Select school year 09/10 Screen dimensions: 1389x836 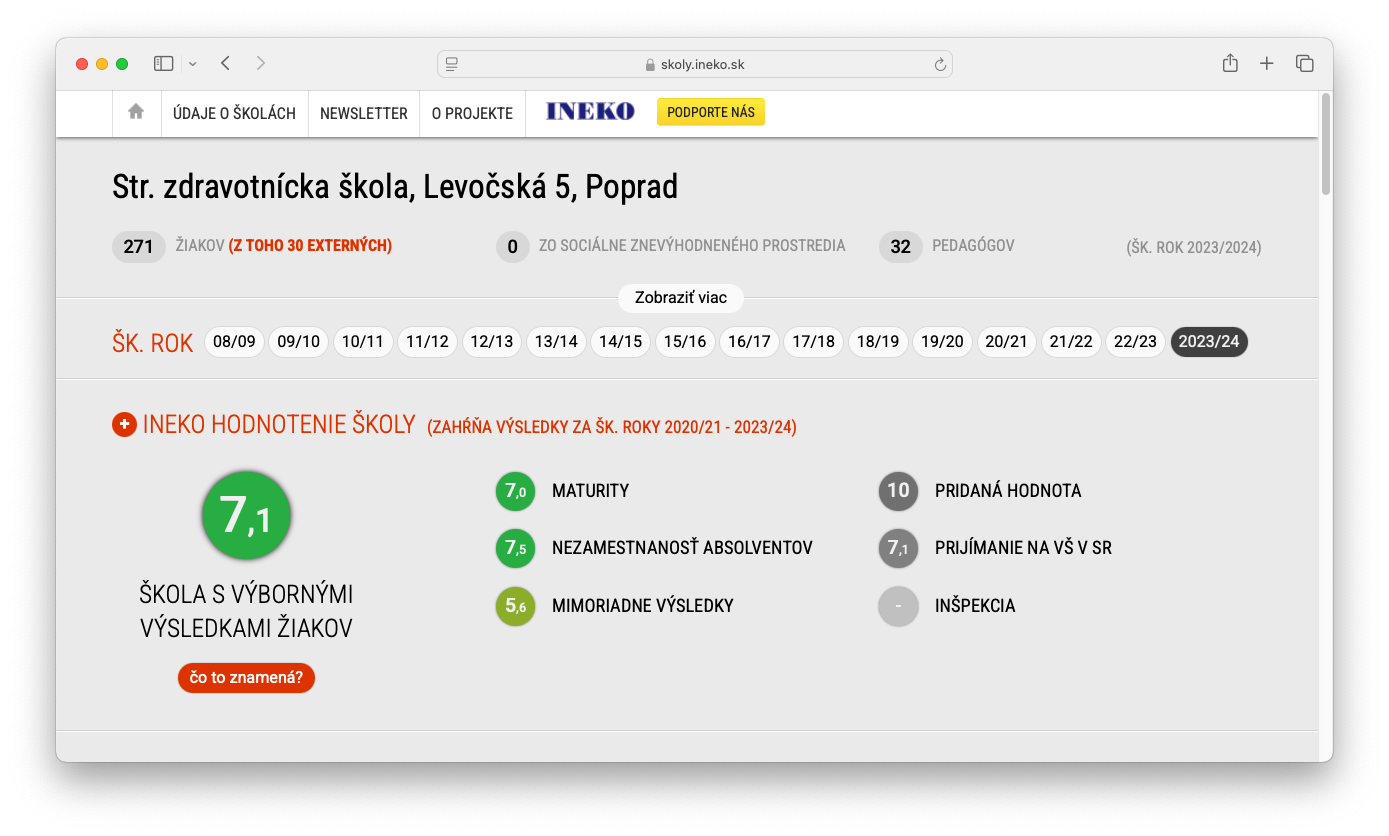click(298, 342)
